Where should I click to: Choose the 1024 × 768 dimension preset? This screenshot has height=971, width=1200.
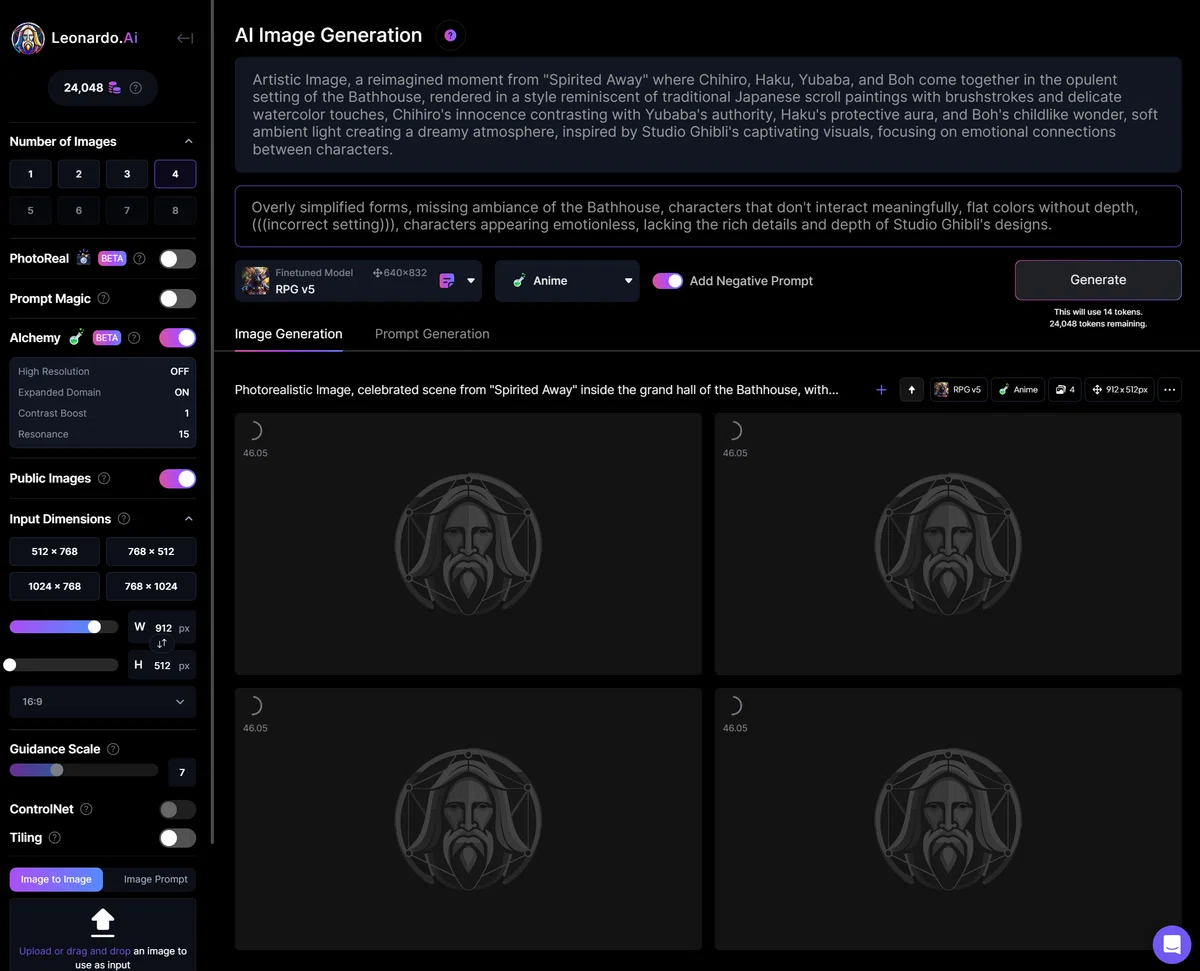[55, 586]
